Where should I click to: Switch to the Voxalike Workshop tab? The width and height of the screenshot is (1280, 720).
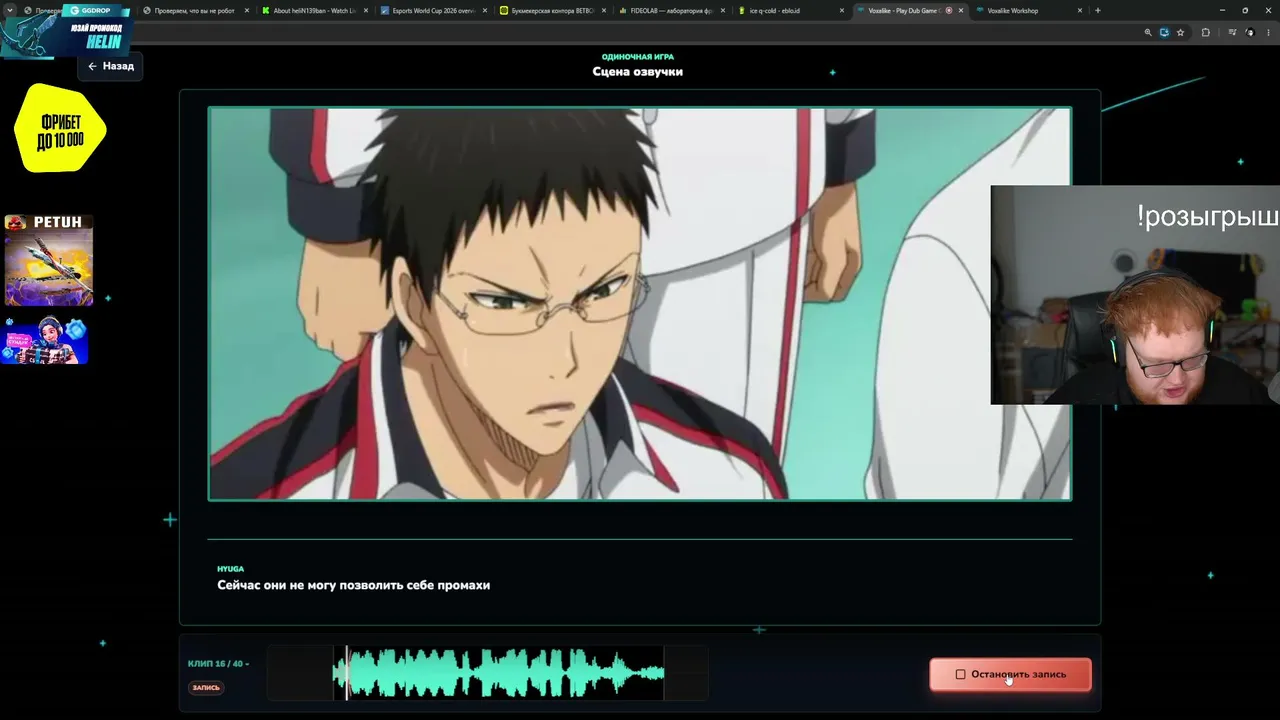(x=1030, y=11)
